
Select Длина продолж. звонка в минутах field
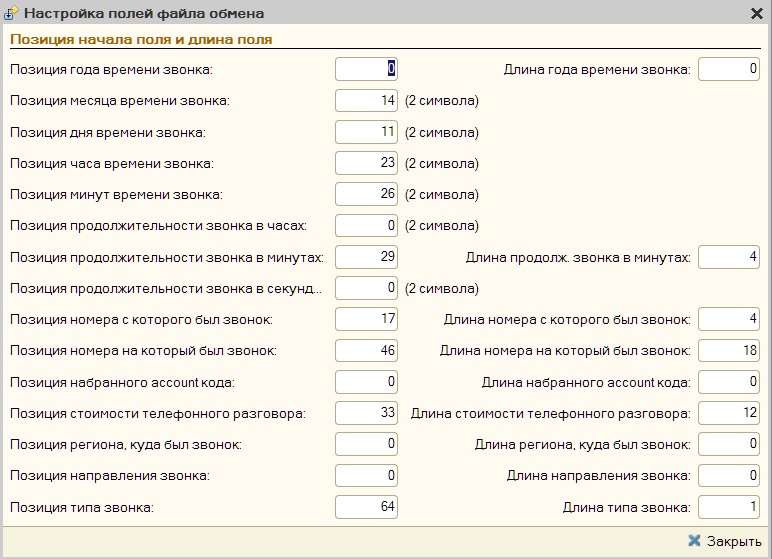[729, 257]
